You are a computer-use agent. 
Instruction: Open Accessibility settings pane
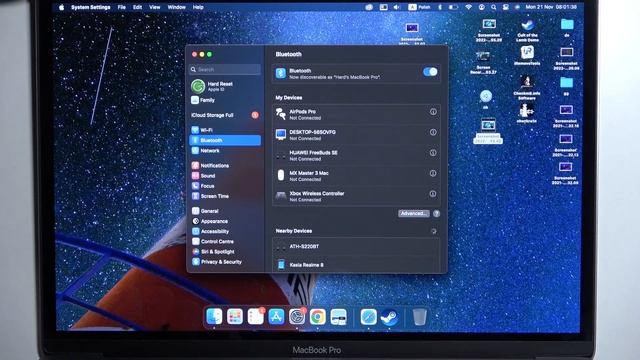(x=225, y=231)
